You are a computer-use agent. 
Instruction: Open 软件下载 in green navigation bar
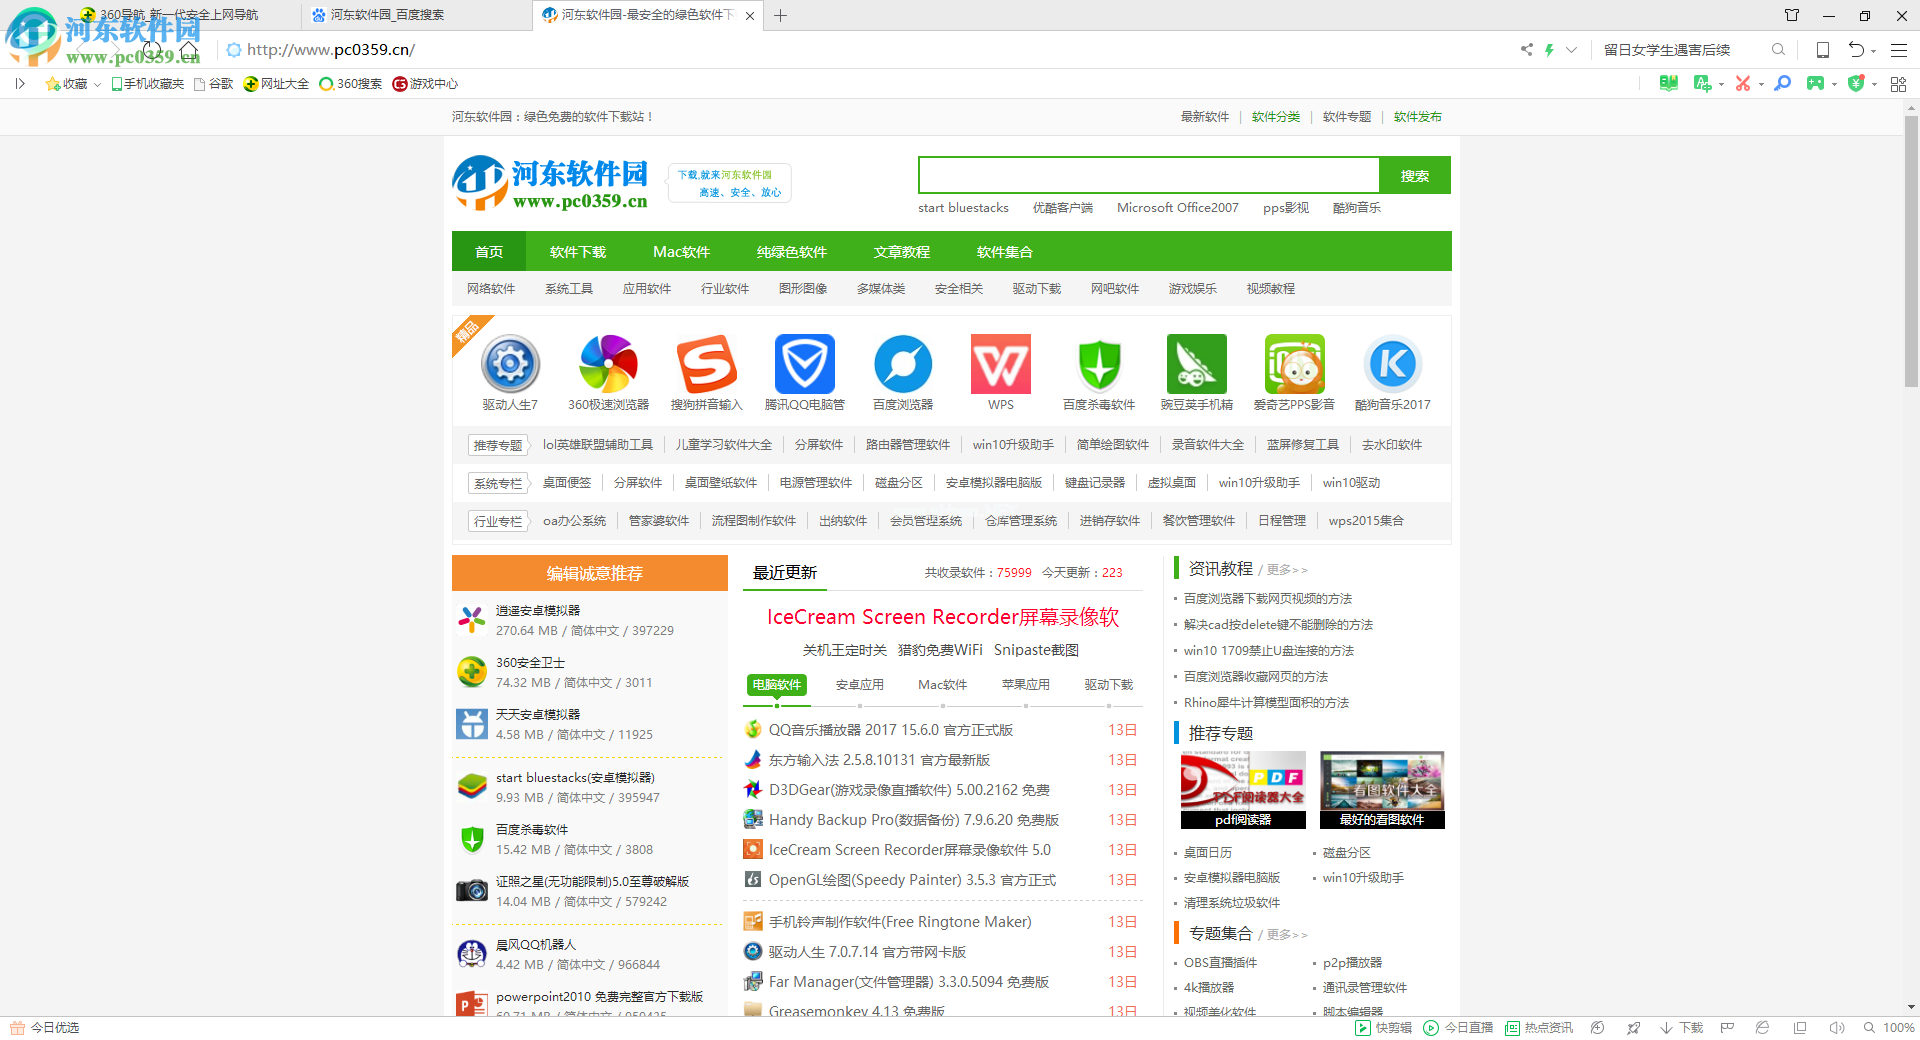pos(578,252)
